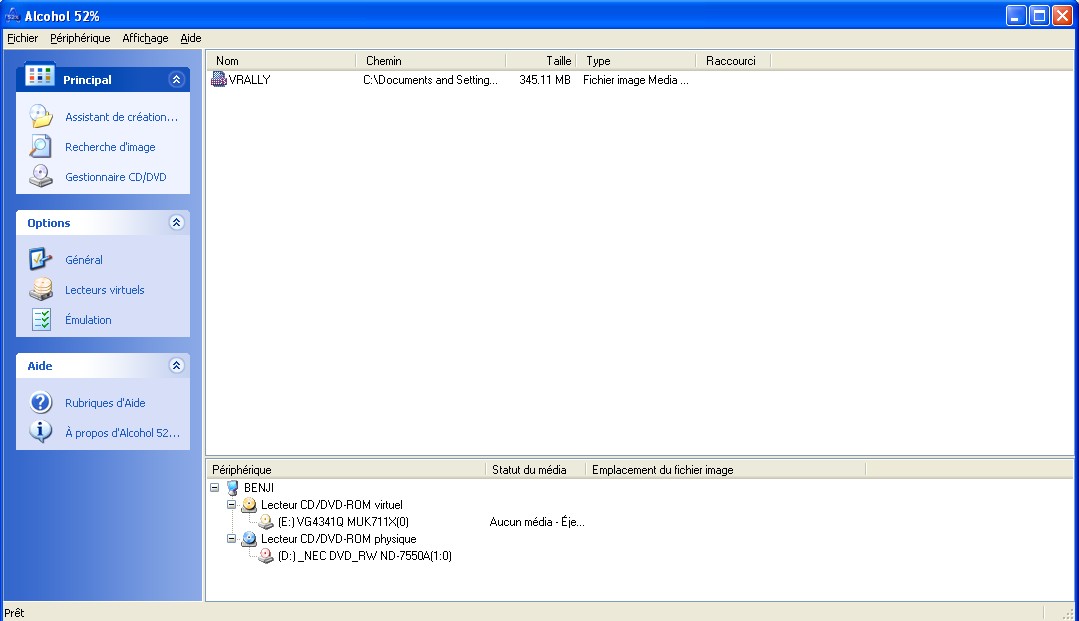Click the À propos info icon
1079x621 pixels.
[41, 432]
